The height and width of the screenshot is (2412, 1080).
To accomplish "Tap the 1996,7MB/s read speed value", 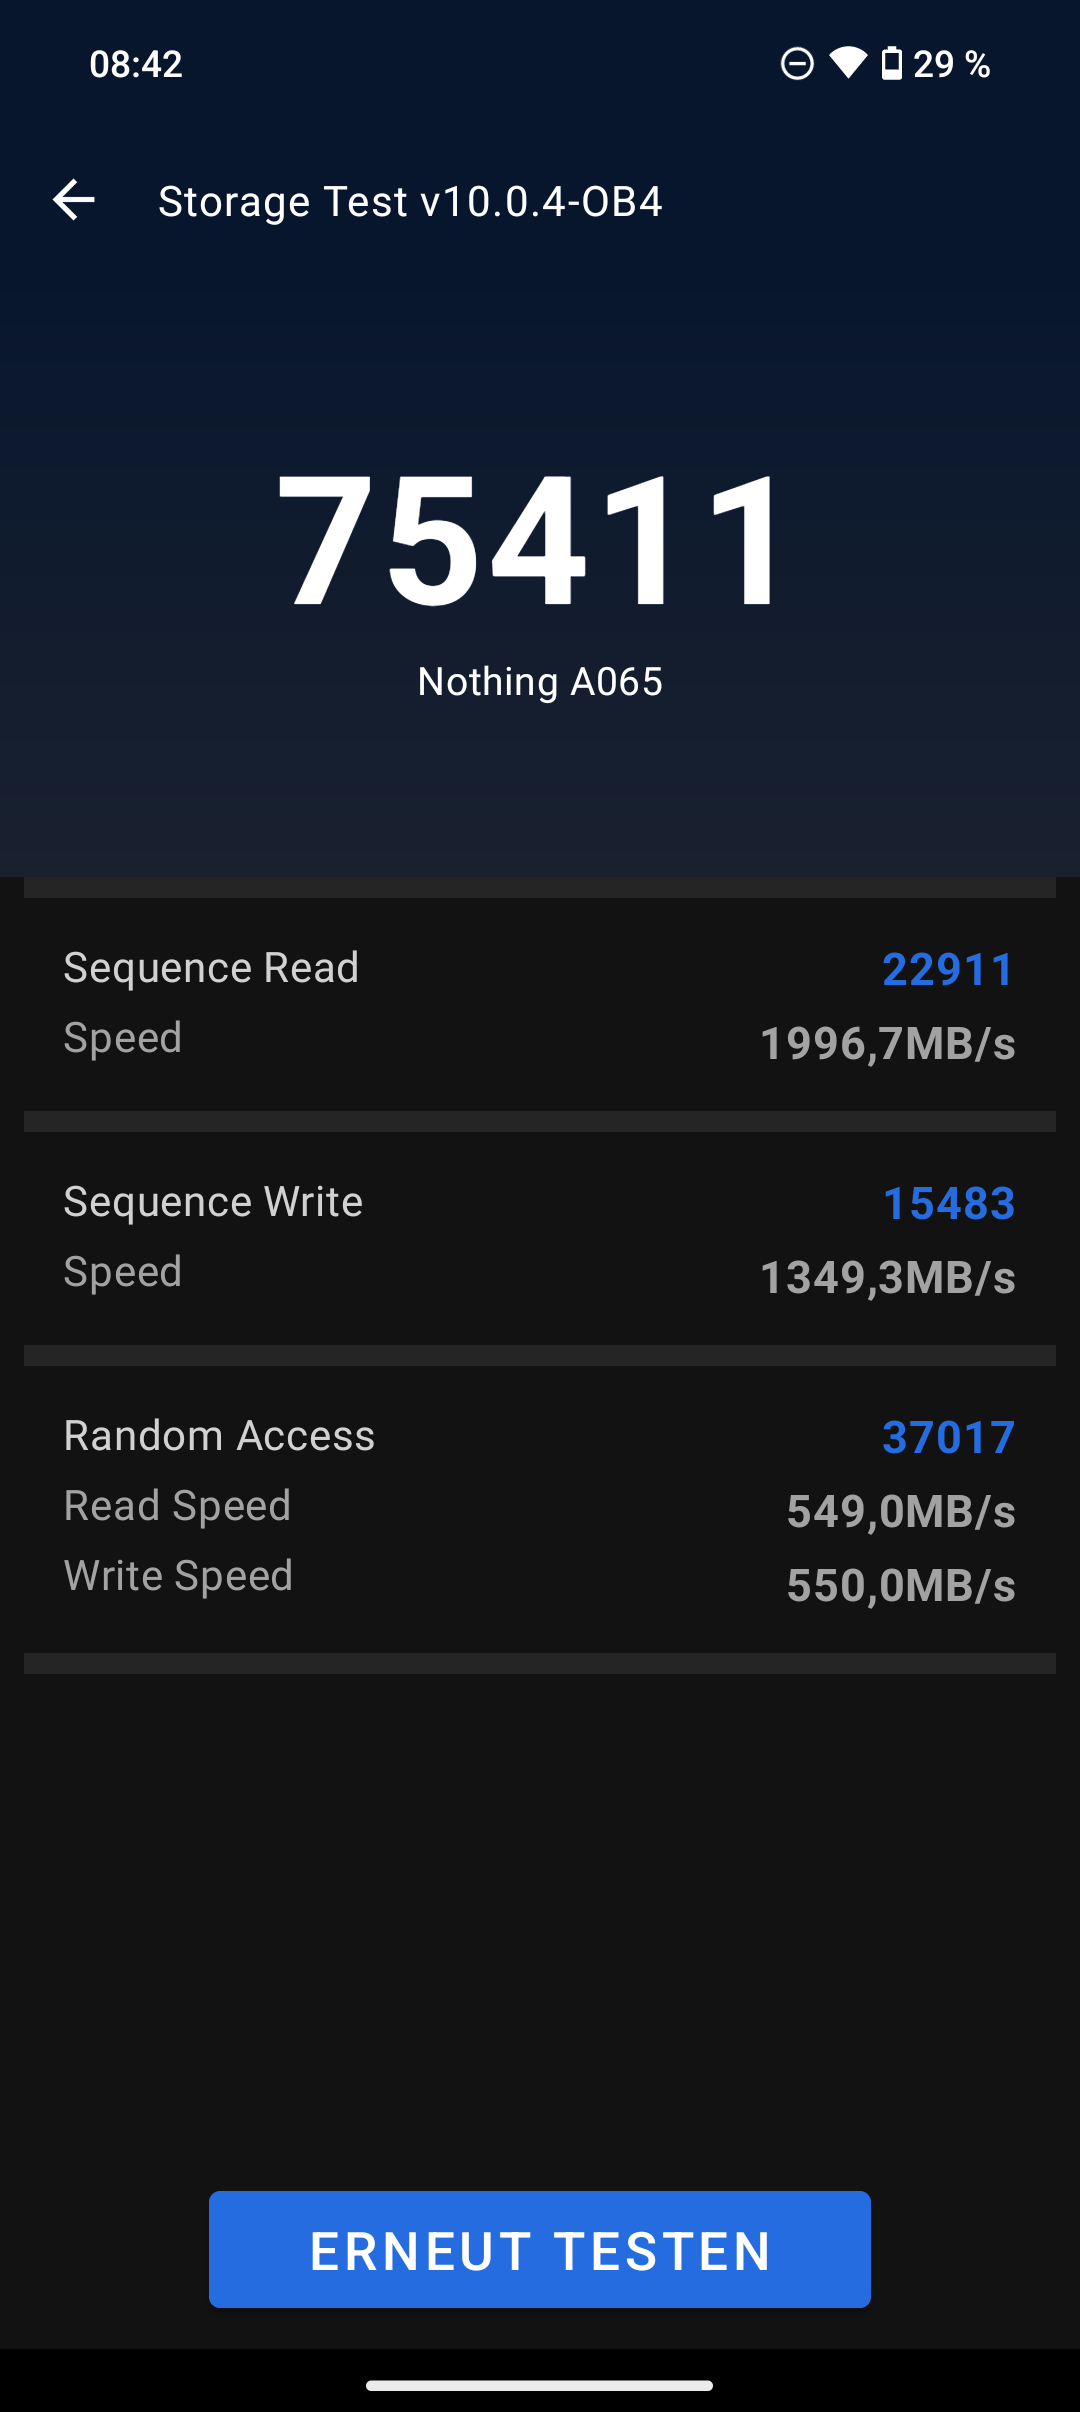I will point(888,1044).
